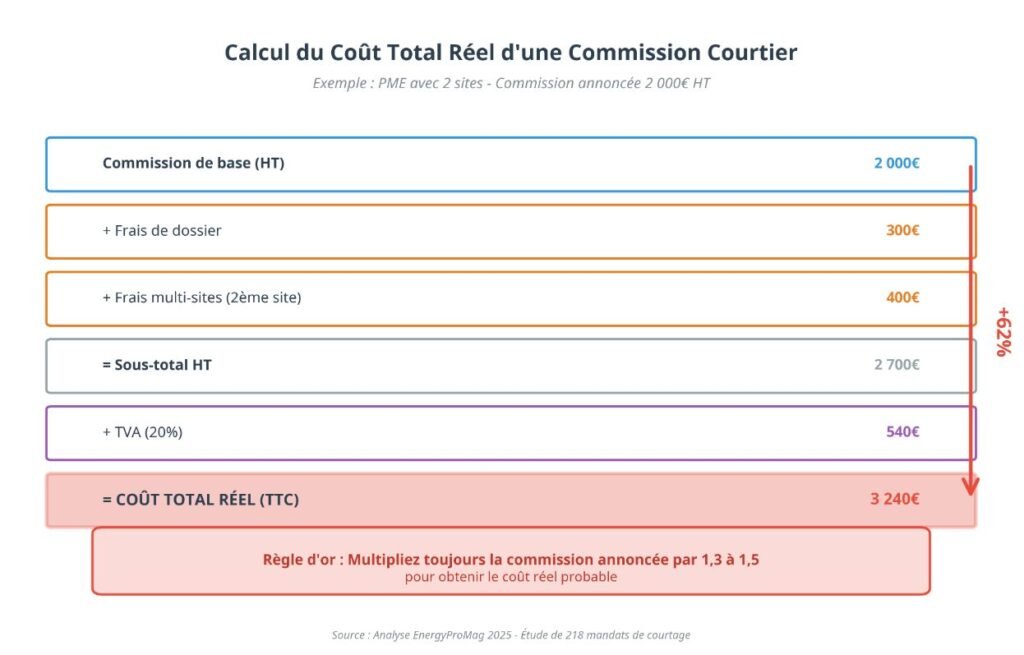Image resolution: width=1024 pixels, height=655 pixels.
Task: Select the main title about Commission Courtier
Action: pyautogui.click(x=511, y=52)
